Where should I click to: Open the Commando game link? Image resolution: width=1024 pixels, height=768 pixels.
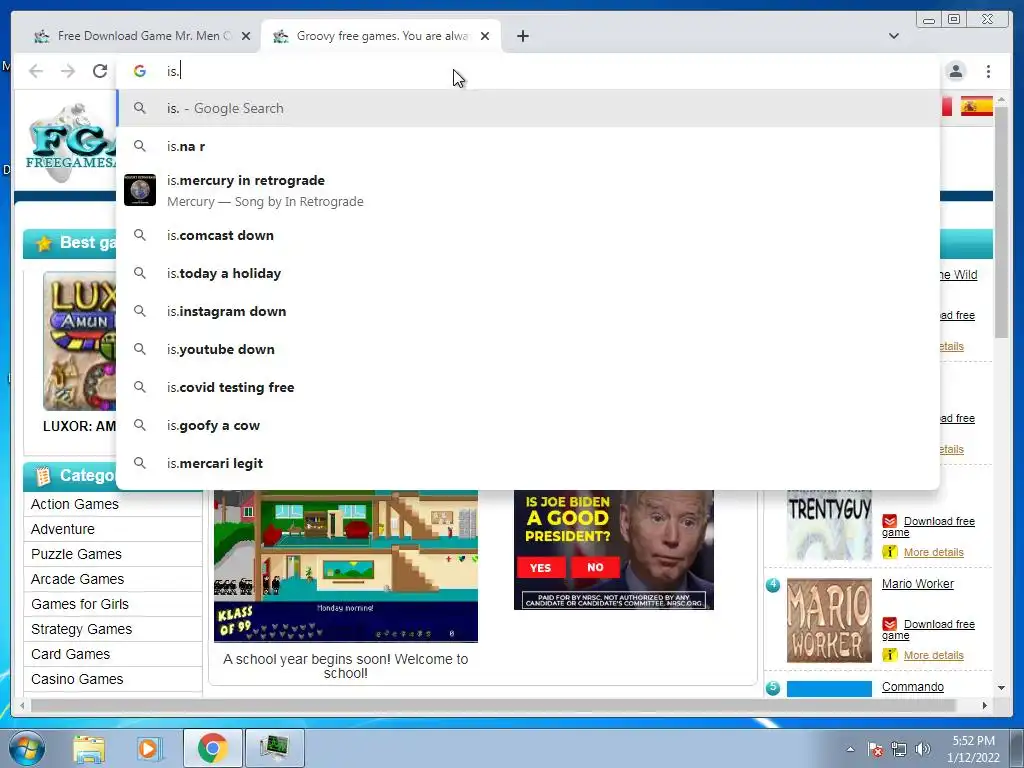912,687
